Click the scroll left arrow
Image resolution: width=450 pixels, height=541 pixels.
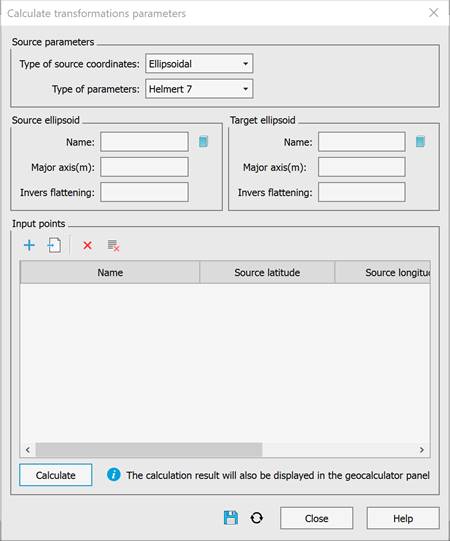(28, 450)
